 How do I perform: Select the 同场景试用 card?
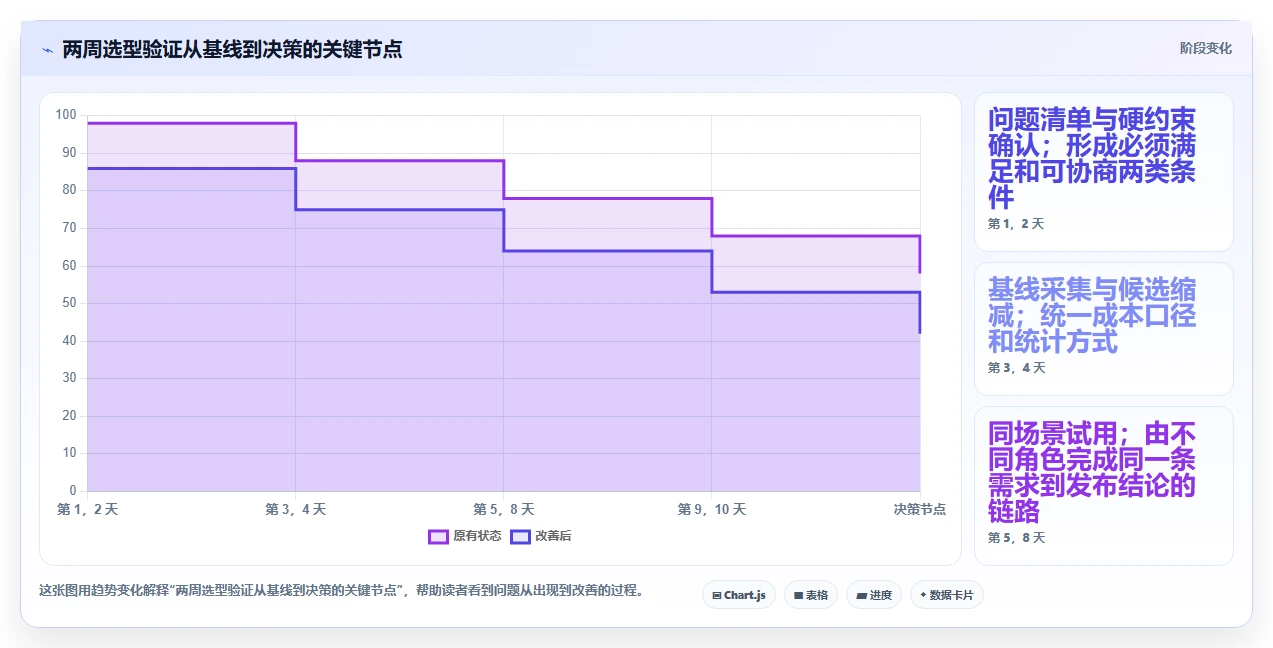pyautogui.click(x=1103, y=486)
